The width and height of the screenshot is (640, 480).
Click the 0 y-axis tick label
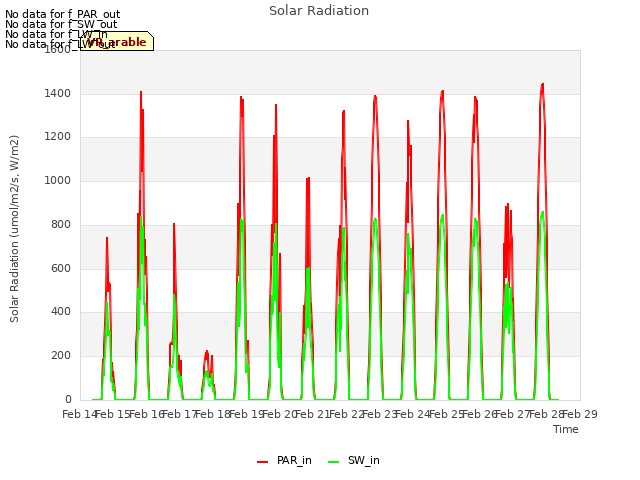(x=68, y=400)
